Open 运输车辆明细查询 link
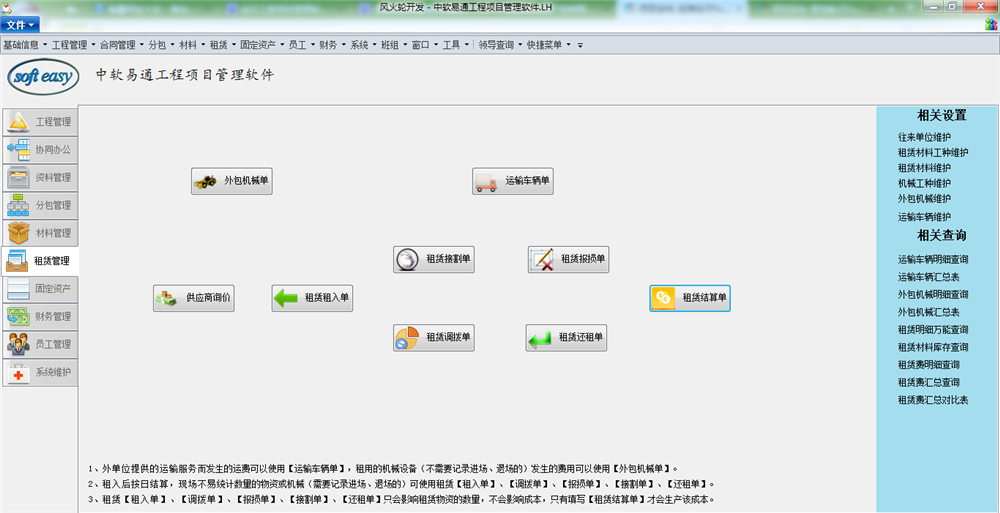 (933, 260)
